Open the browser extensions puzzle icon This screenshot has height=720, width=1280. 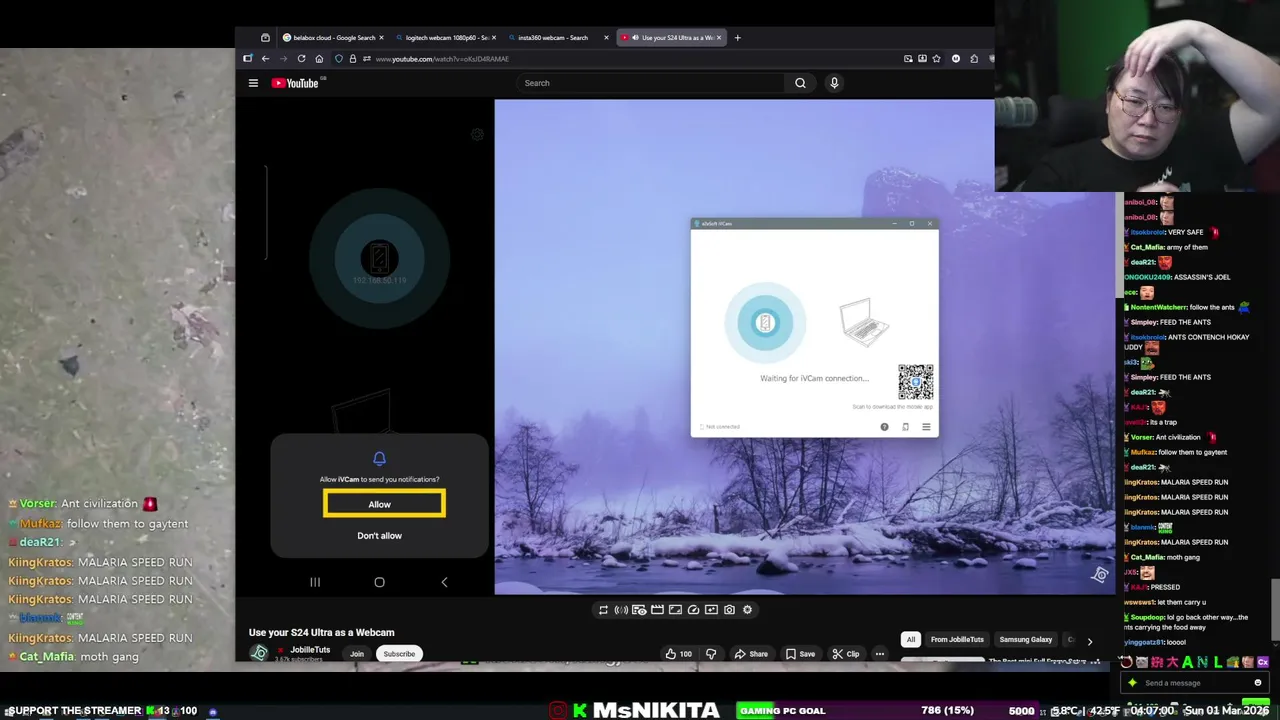974,59
